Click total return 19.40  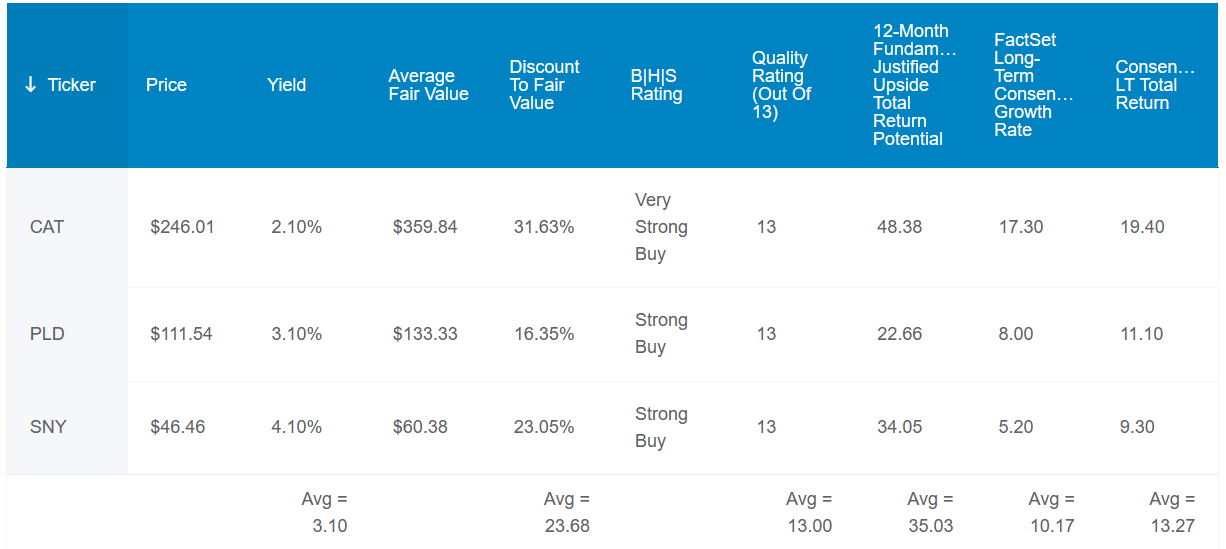click(1142, 227)
